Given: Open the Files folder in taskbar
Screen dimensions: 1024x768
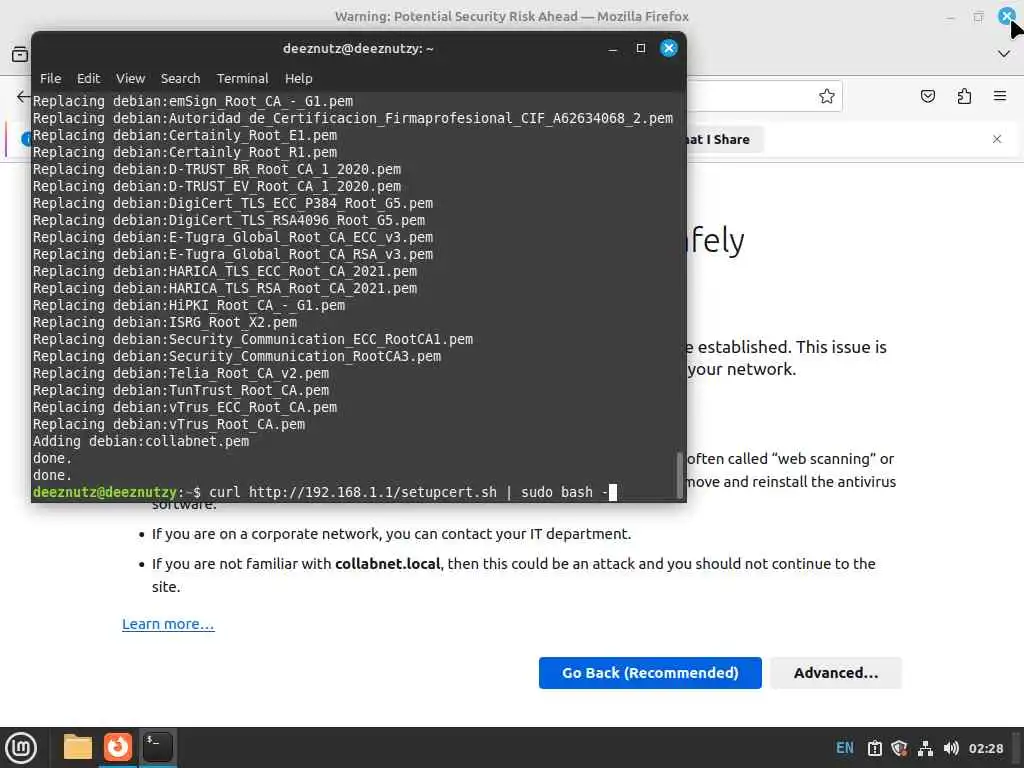Looking at the screenshot, I should 78,747.
